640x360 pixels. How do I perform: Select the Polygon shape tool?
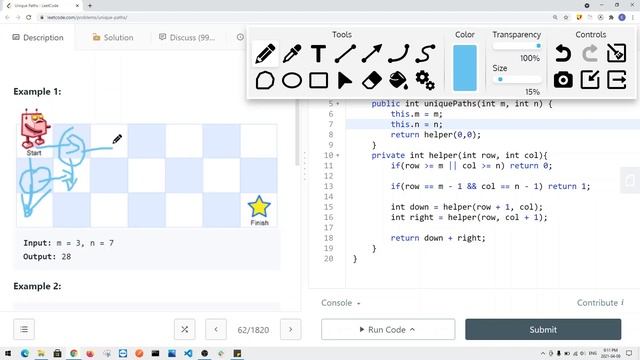point(265,80)
